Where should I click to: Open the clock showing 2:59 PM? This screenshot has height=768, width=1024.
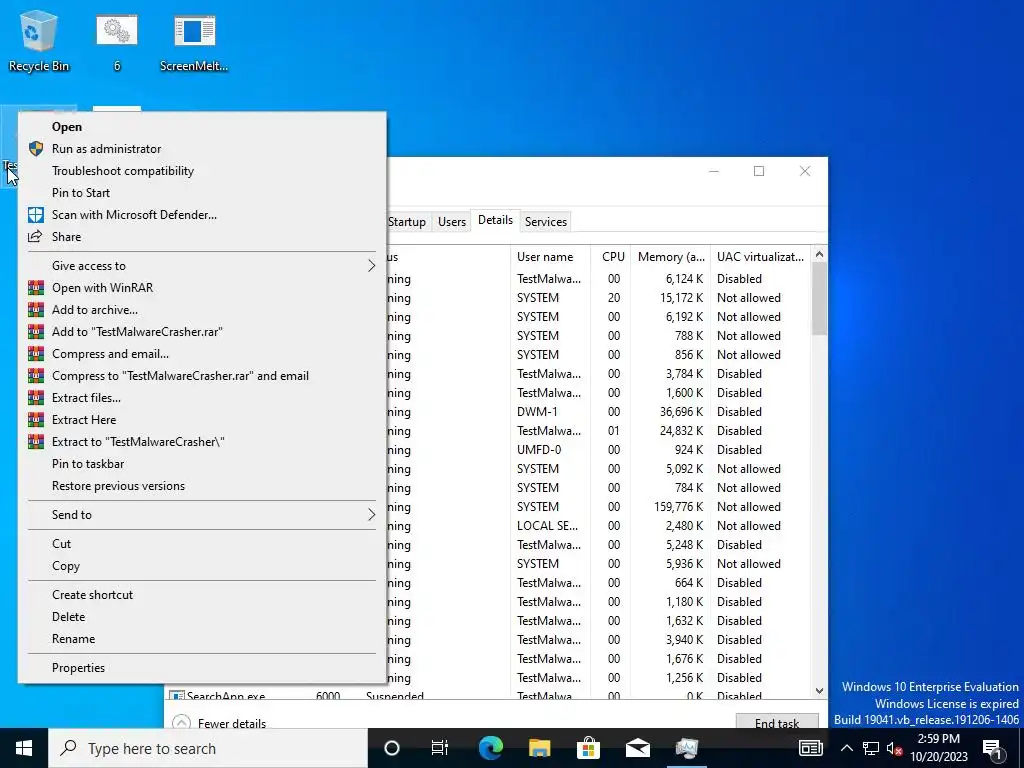[x=938, y=748]
